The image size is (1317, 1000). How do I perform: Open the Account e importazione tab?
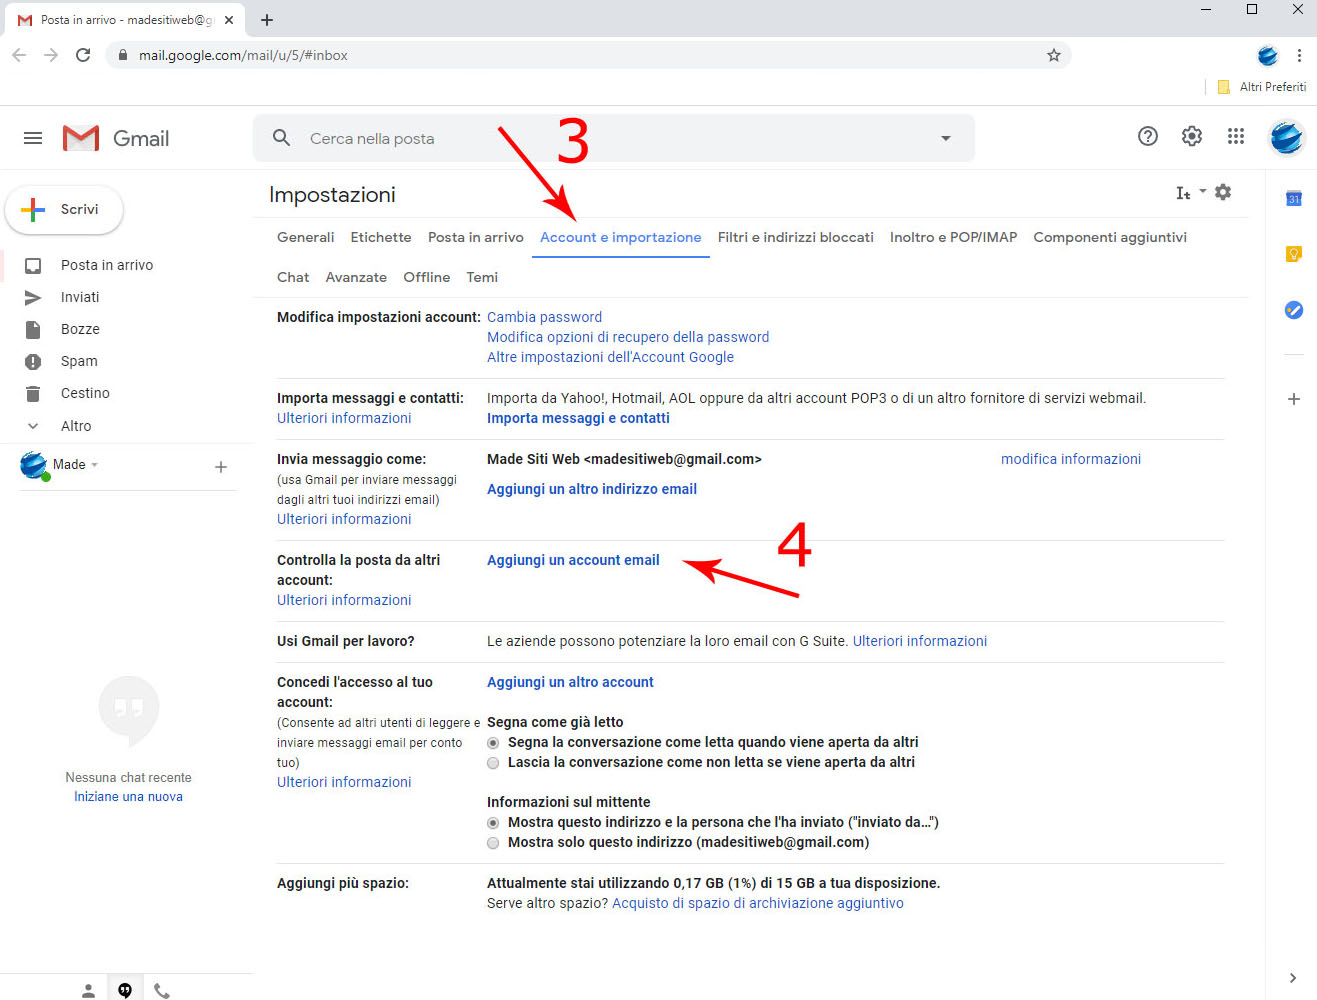(621, 237)
